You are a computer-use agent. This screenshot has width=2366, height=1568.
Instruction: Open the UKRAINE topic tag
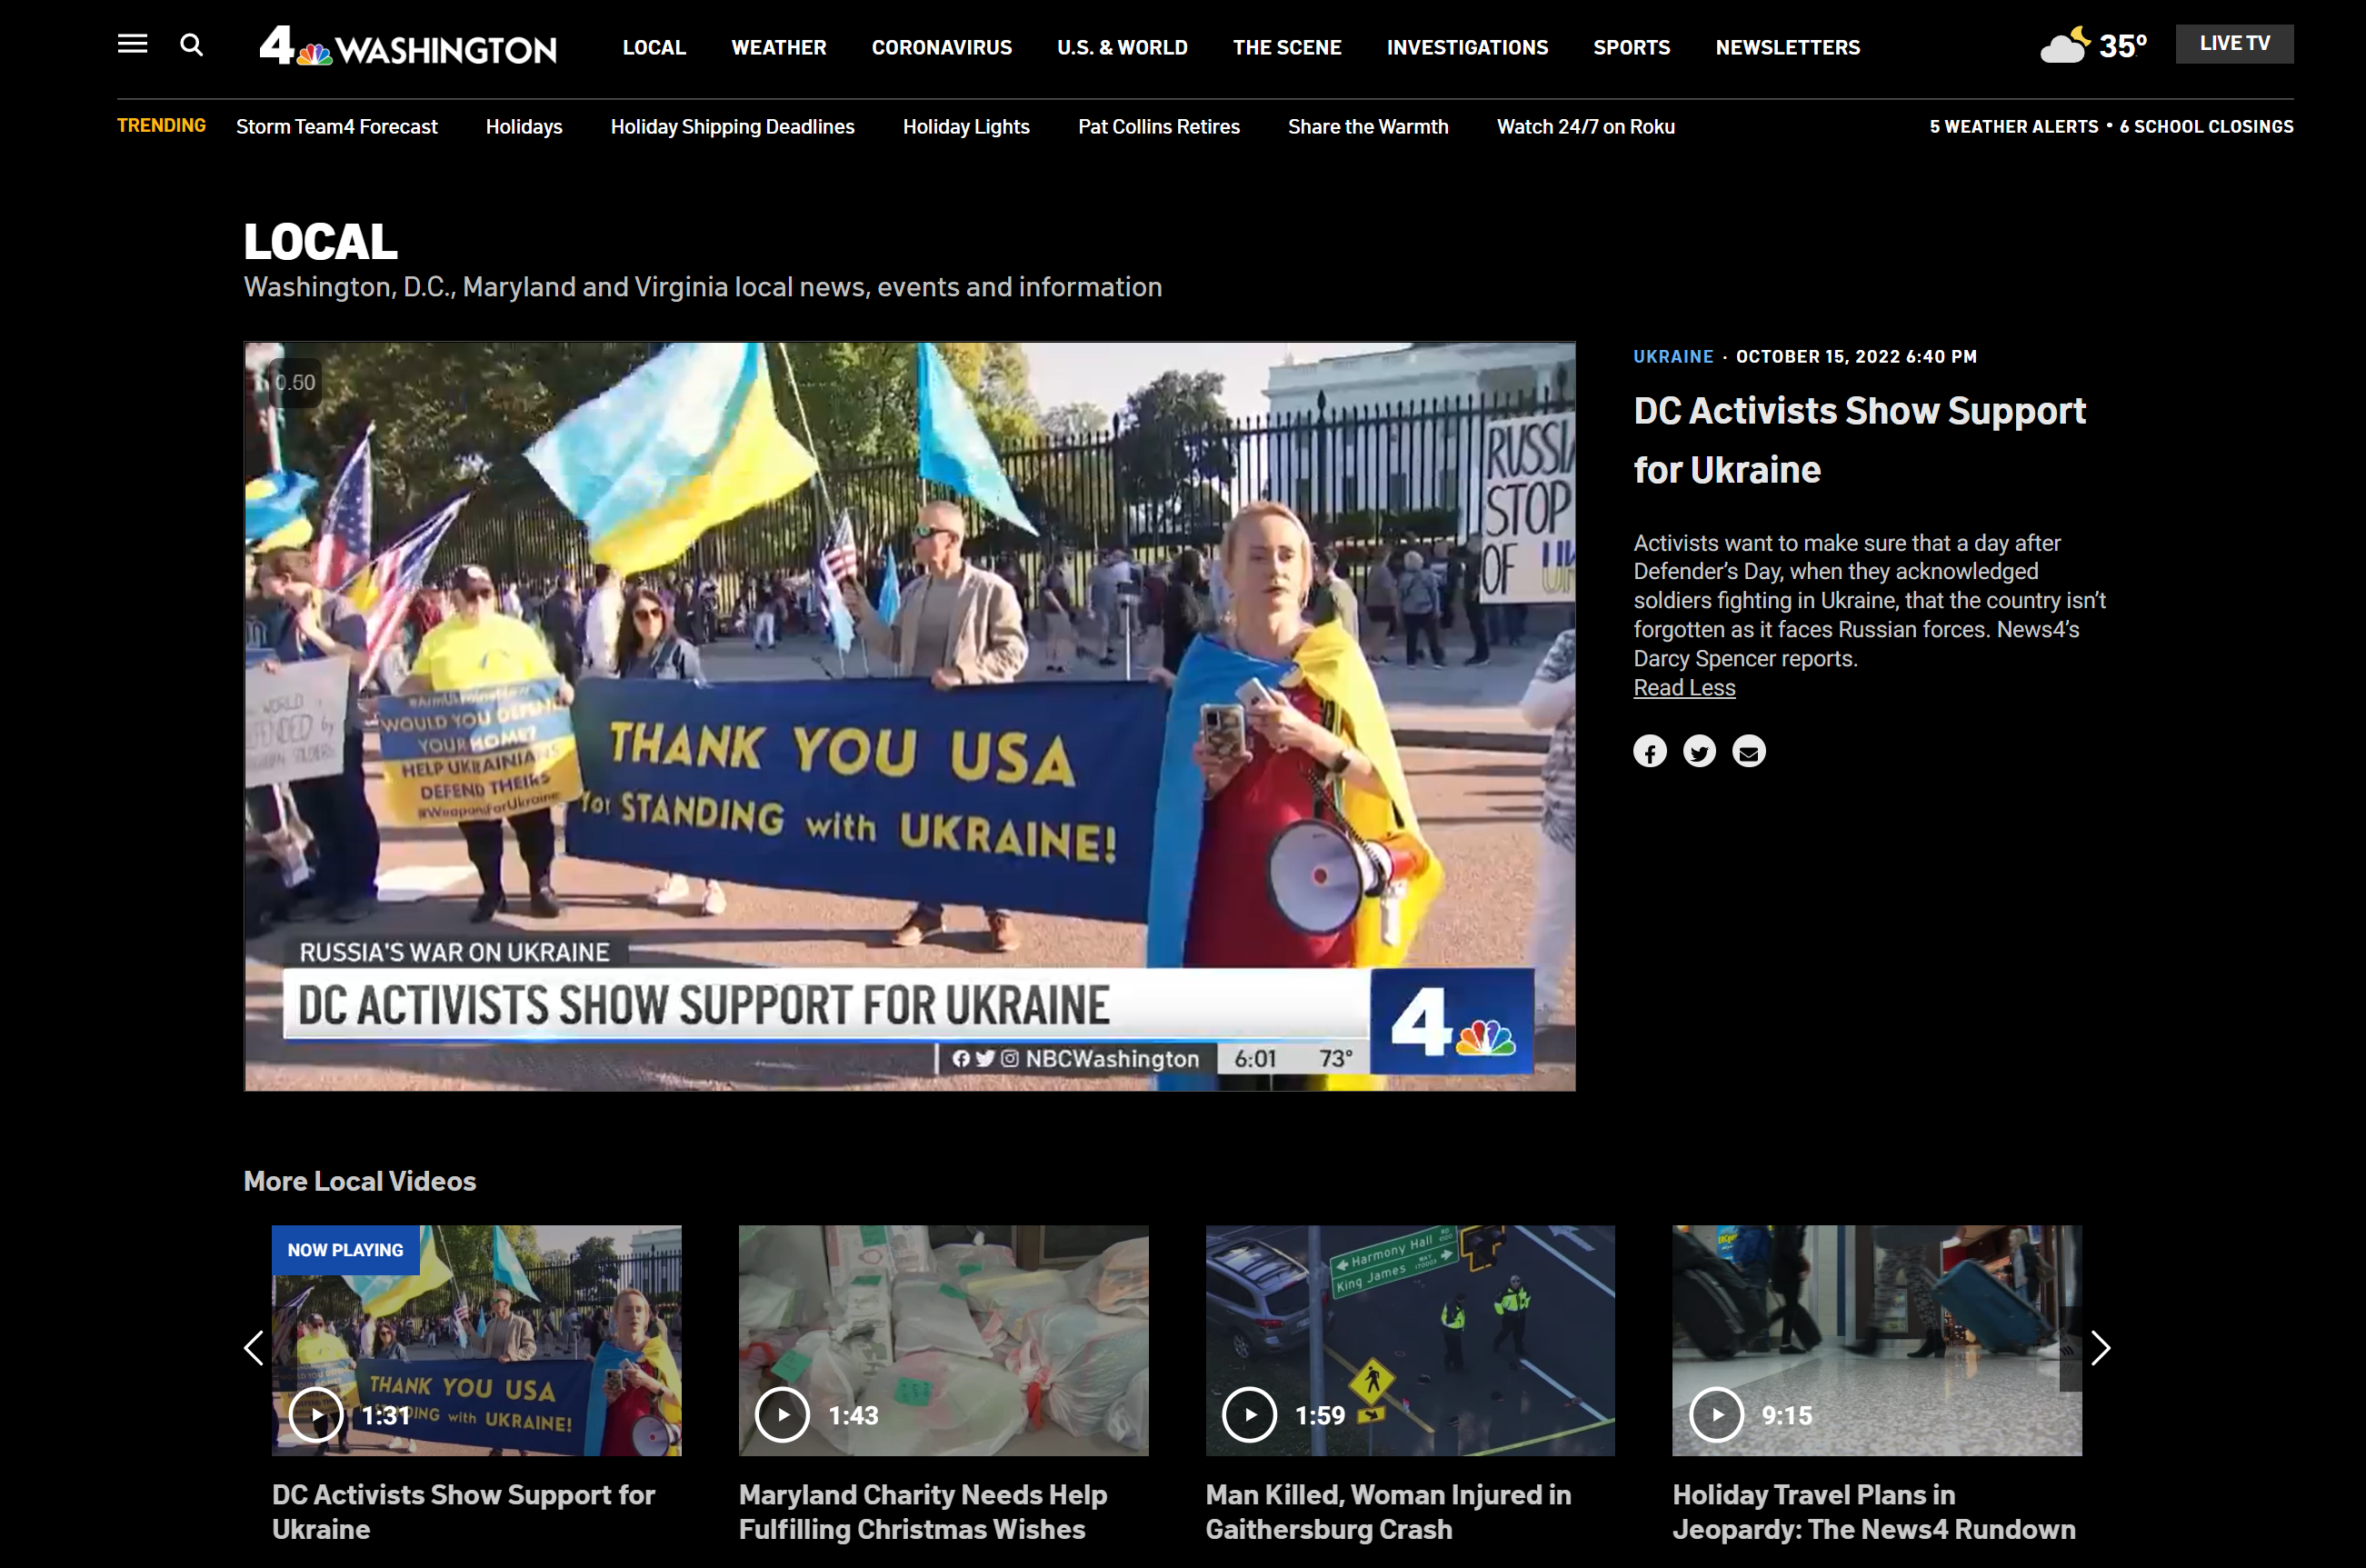[1672, 356]
